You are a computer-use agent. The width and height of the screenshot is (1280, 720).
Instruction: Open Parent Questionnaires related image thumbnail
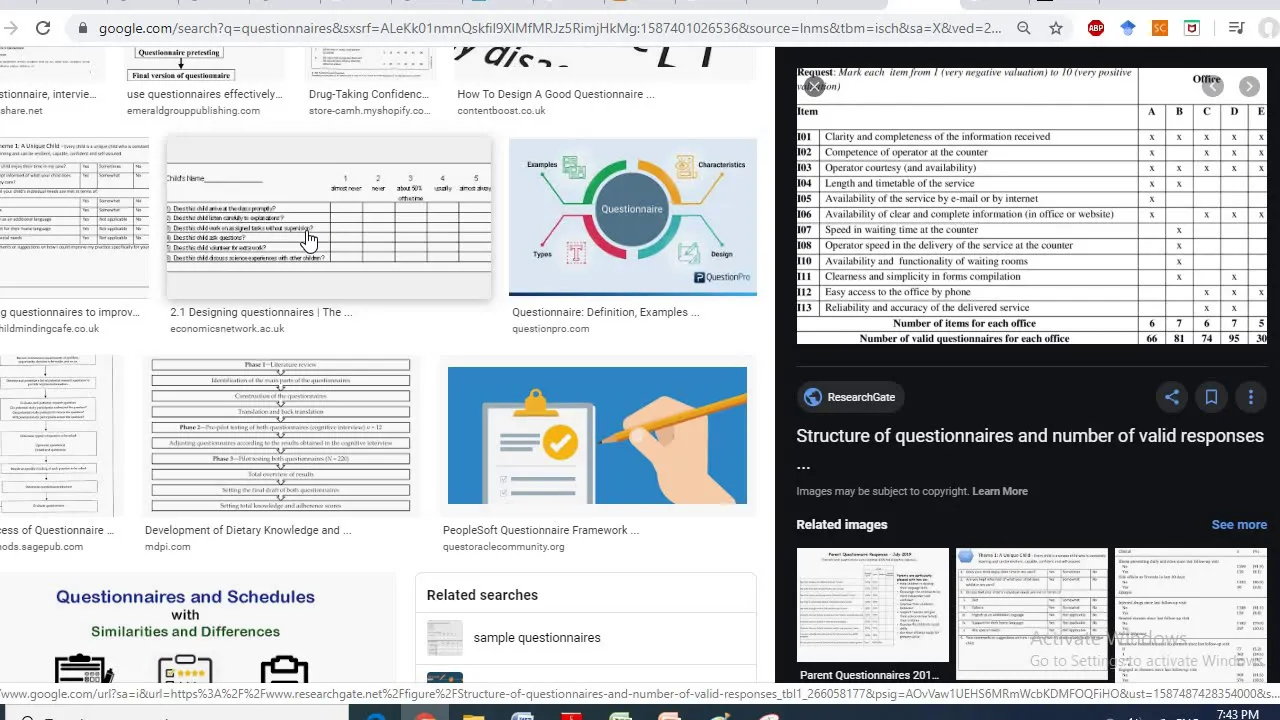tap(873, 605)
